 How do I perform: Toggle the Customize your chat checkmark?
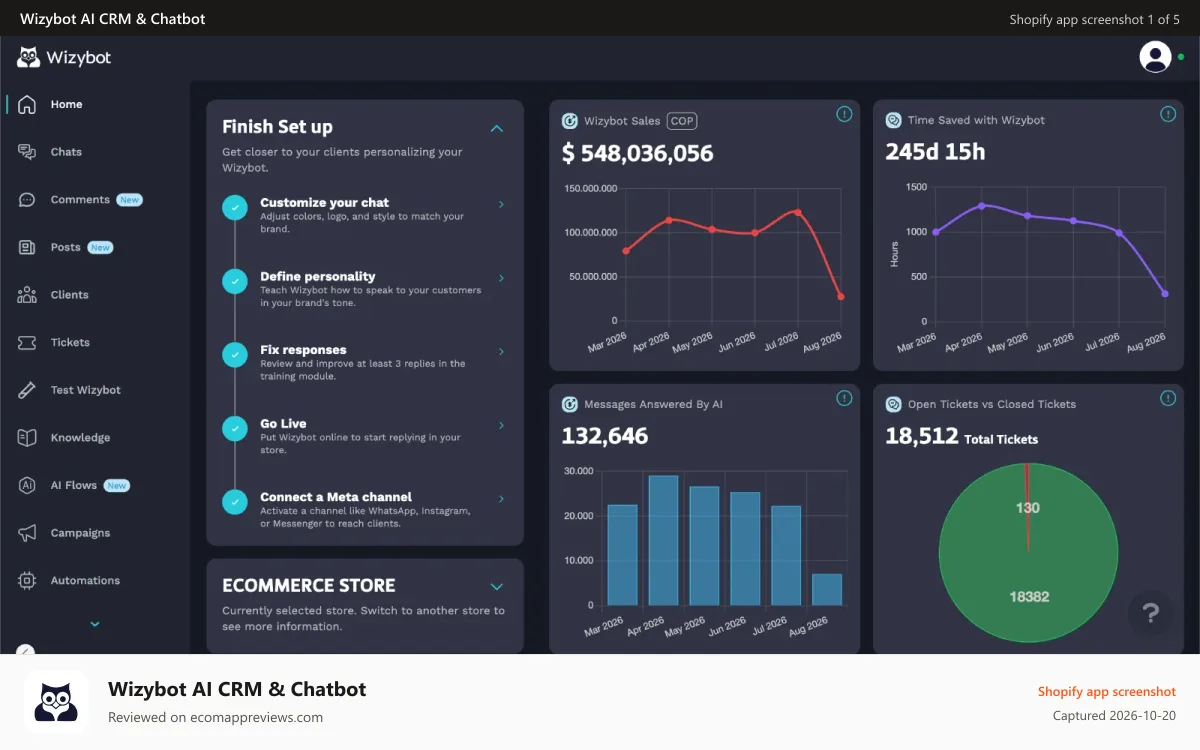click(x=235, y=207)
